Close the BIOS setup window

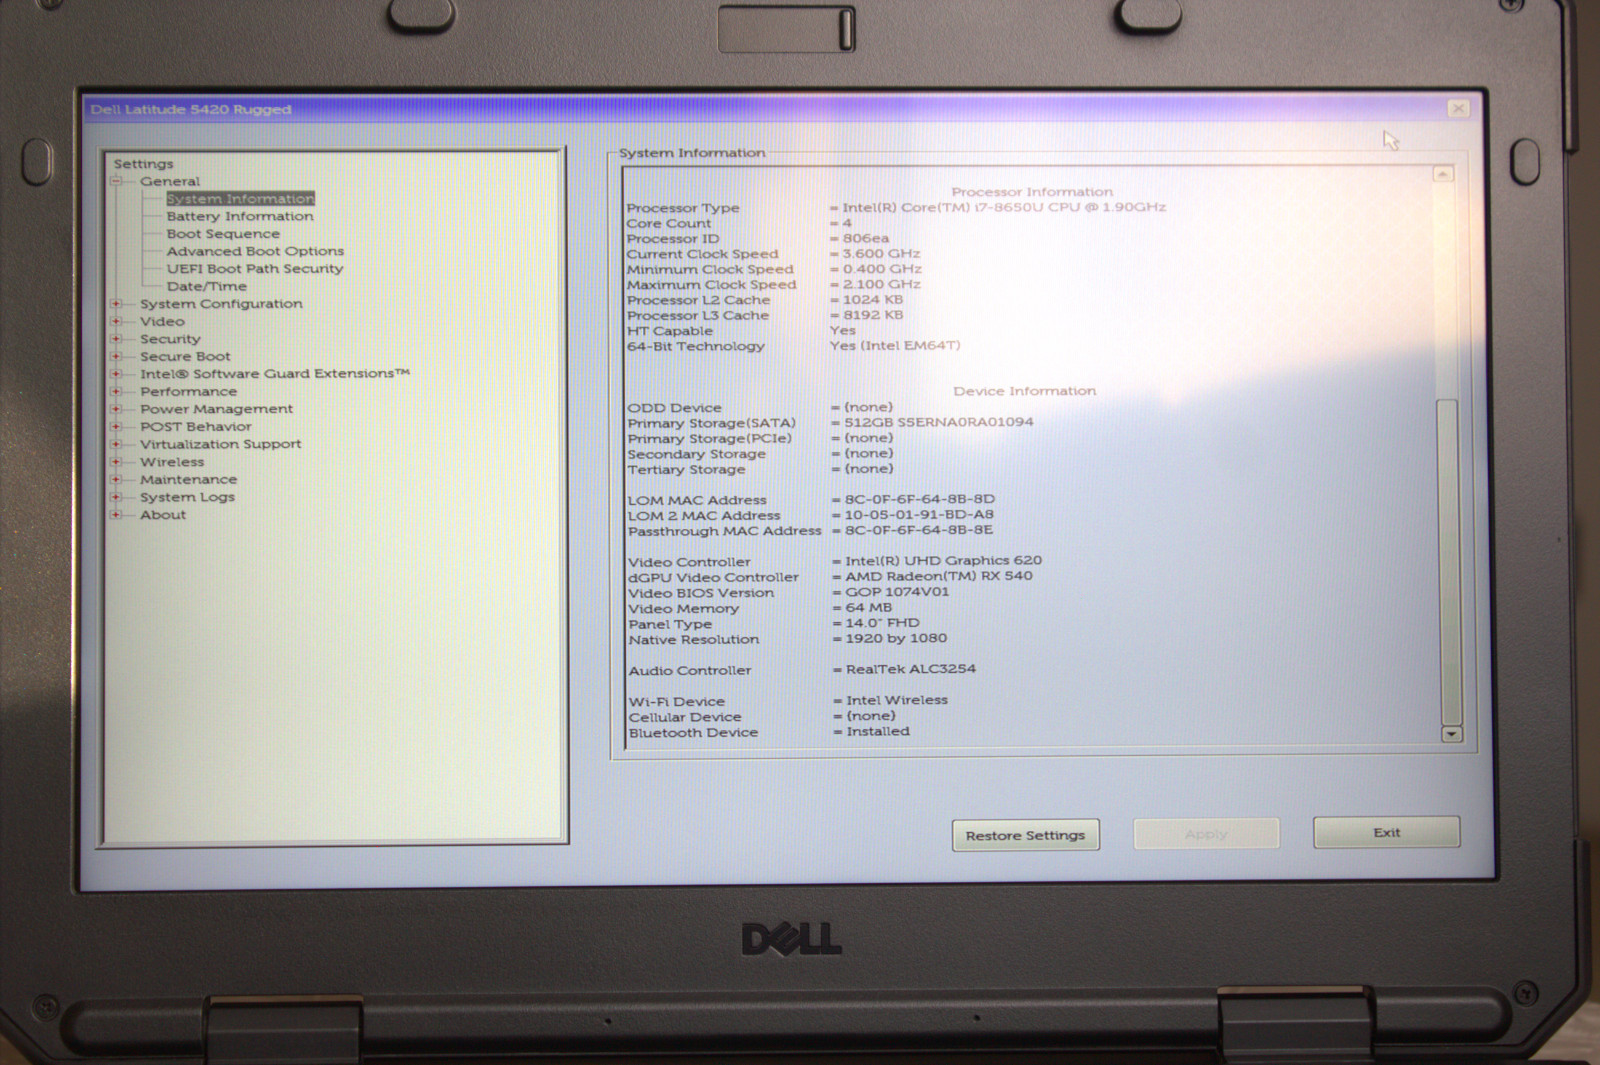click(x=1458, y=108)
